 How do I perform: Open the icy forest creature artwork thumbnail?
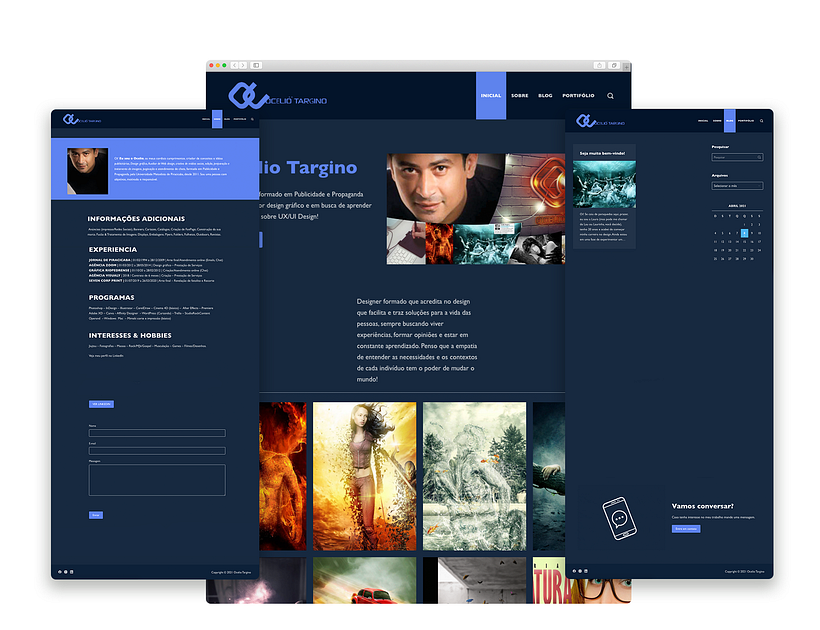point(474,476)
